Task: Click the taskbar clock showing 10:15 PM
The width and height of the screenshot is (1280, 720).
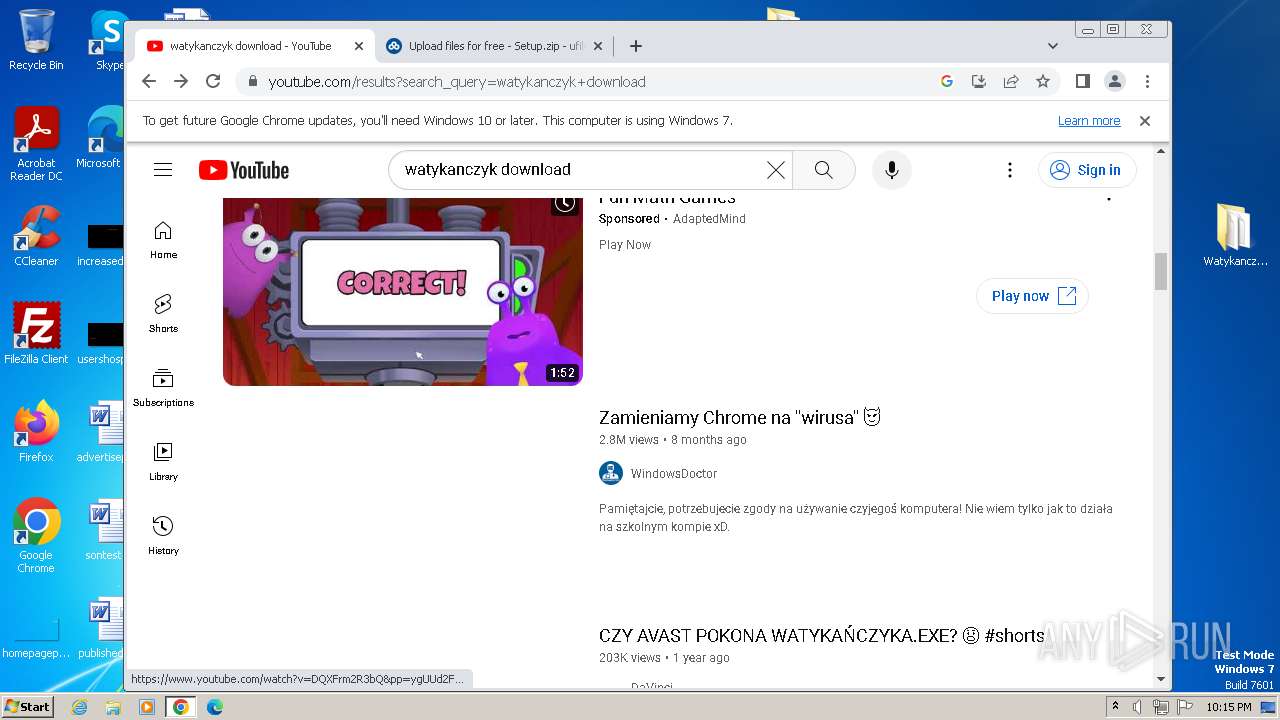Action: click(x=1228, y=707)
